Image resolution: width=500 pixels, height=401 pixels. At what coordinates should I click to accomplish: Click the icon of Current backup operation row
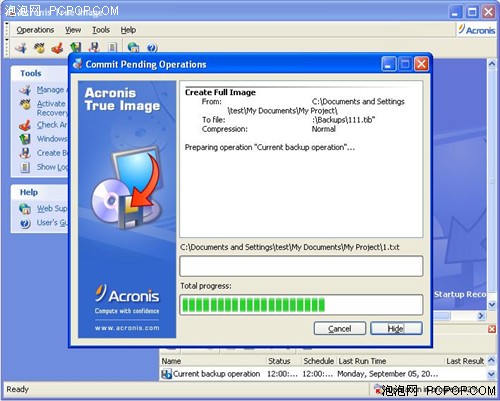click(166, 374)
